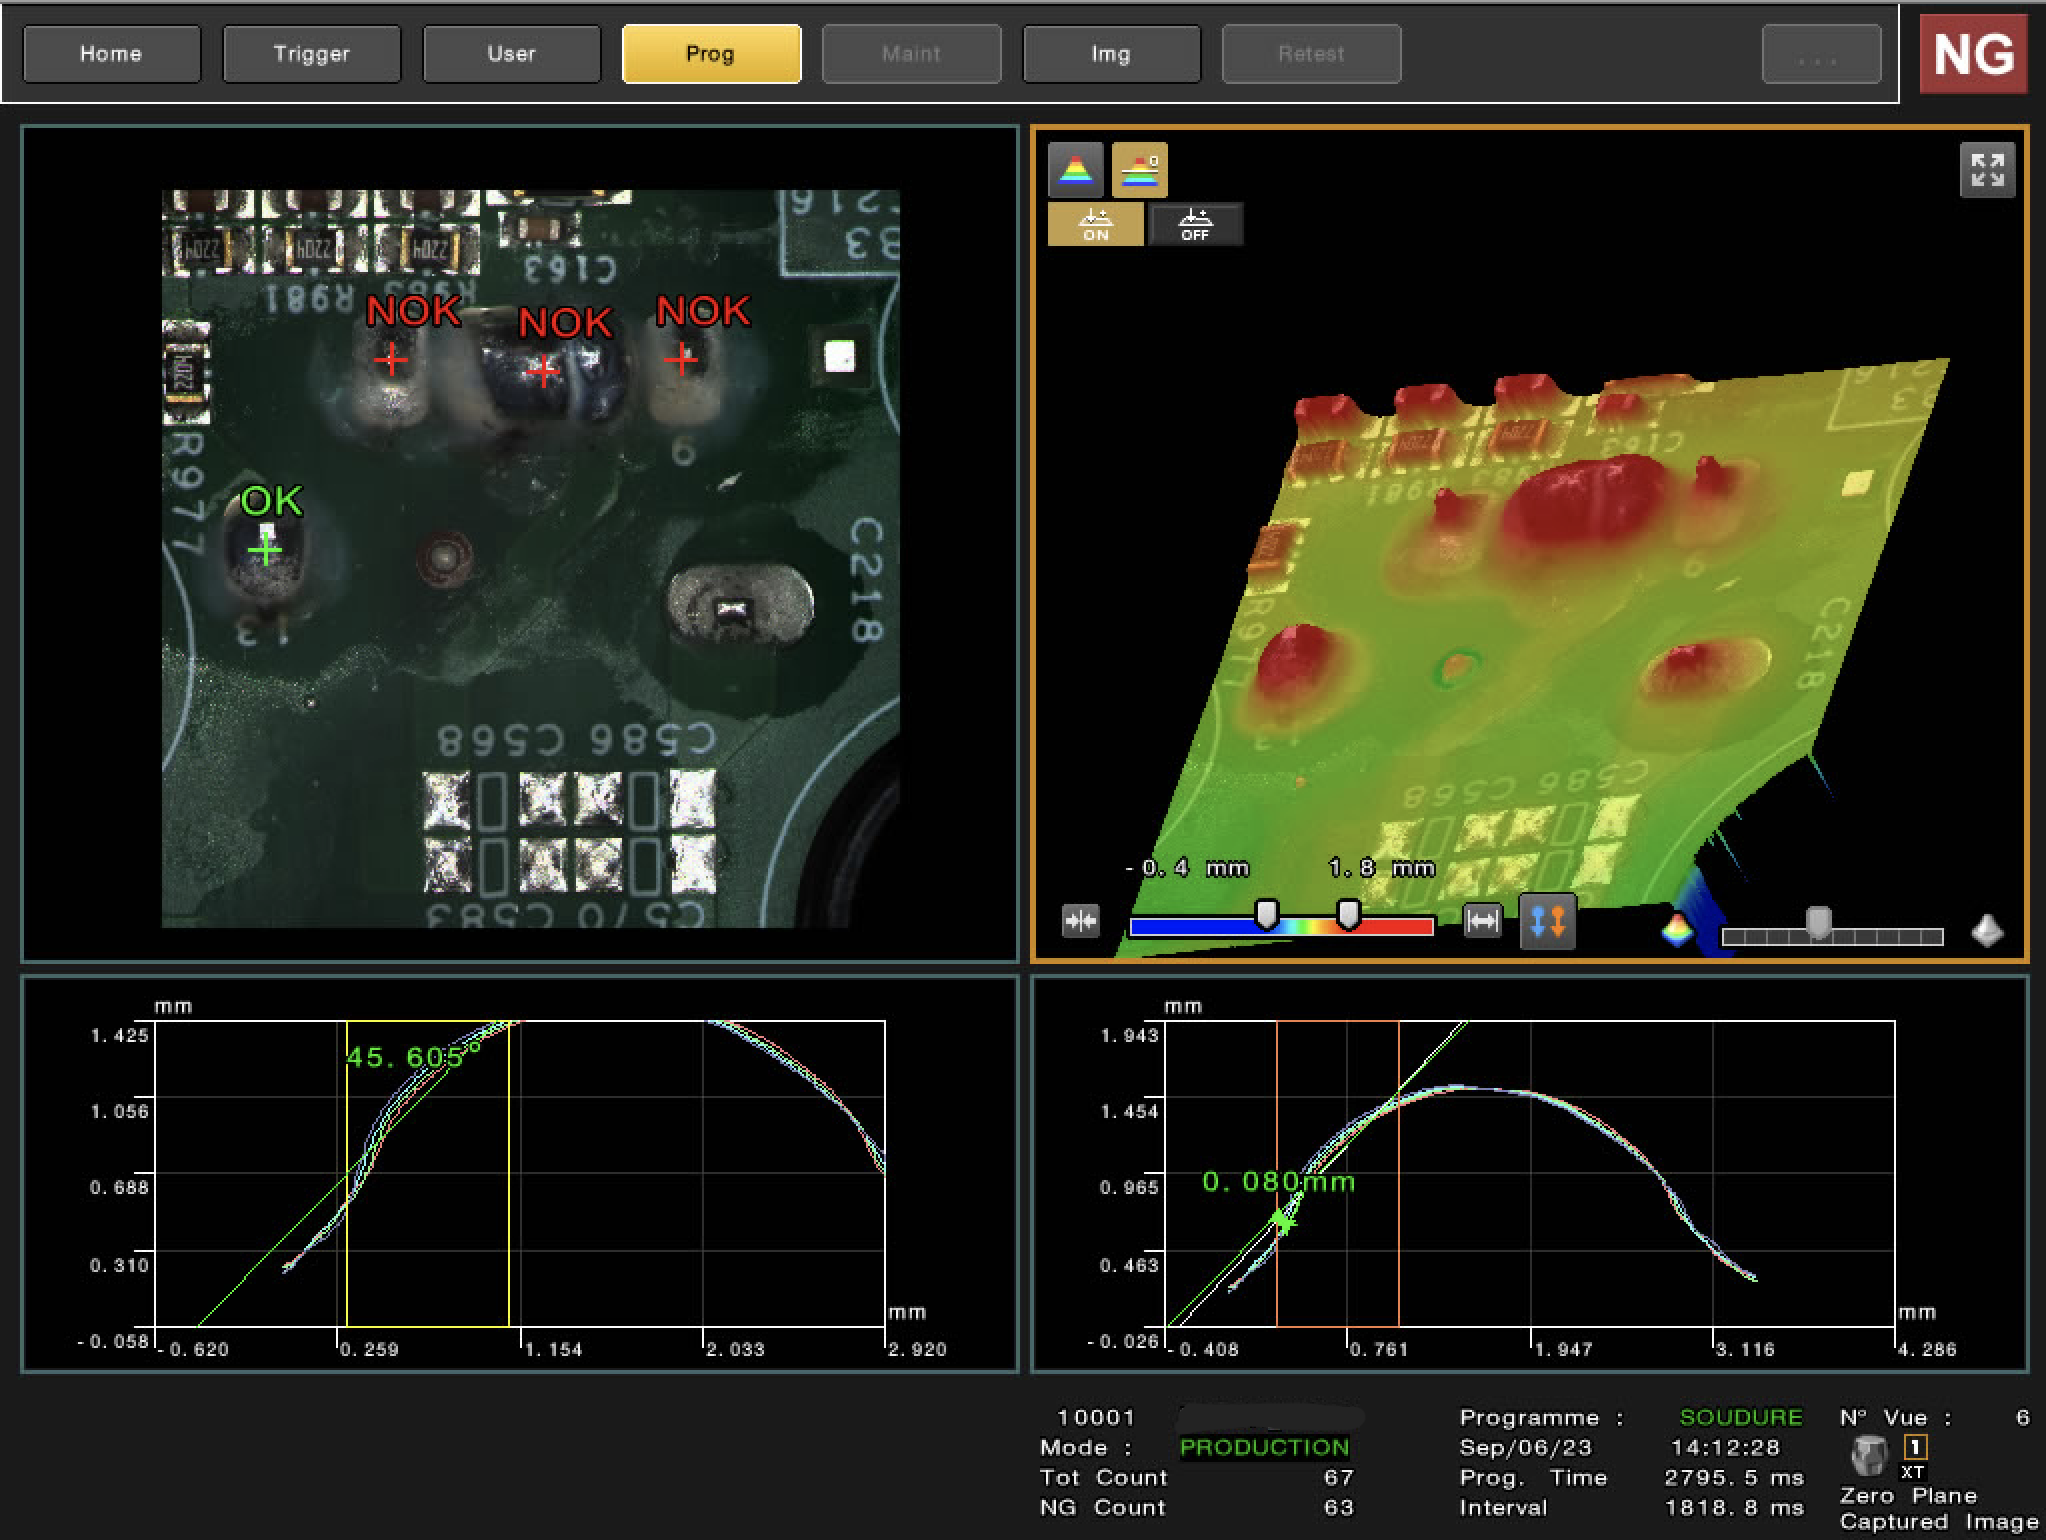
Task: Click the 45.605° angle value in left profile
Action: [413, 1057]
